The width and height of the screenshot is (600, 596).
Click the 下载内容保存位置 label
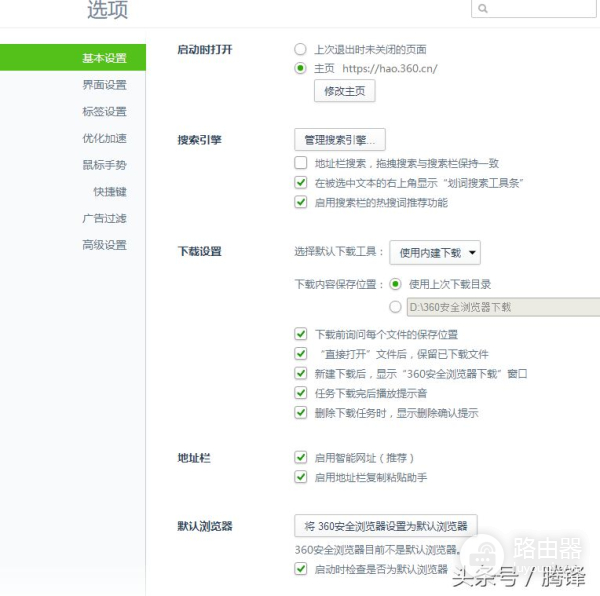pyautogui.click(x=339, y=284)
